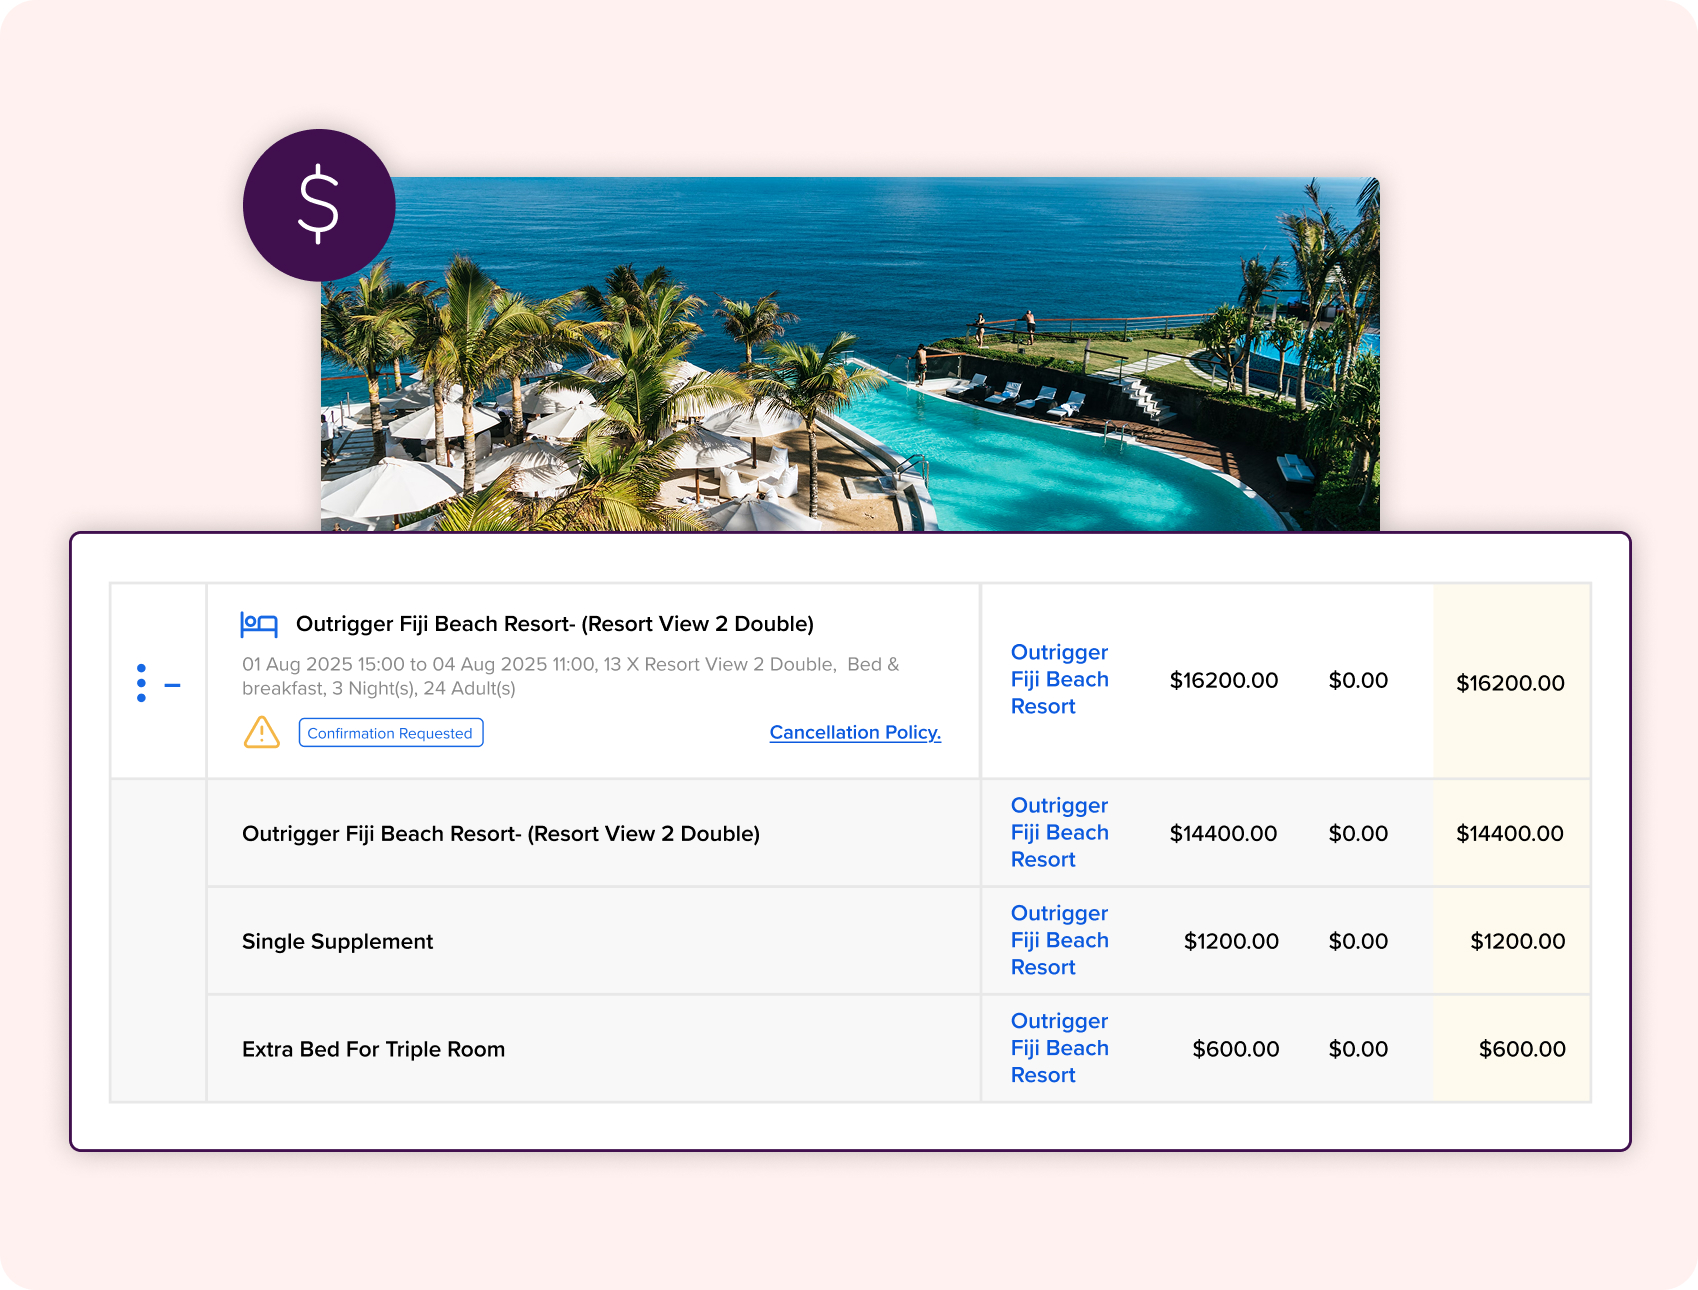Open the three-dot row options menu
Screen dimensions: 1698x1290
(x=141, y=683)
